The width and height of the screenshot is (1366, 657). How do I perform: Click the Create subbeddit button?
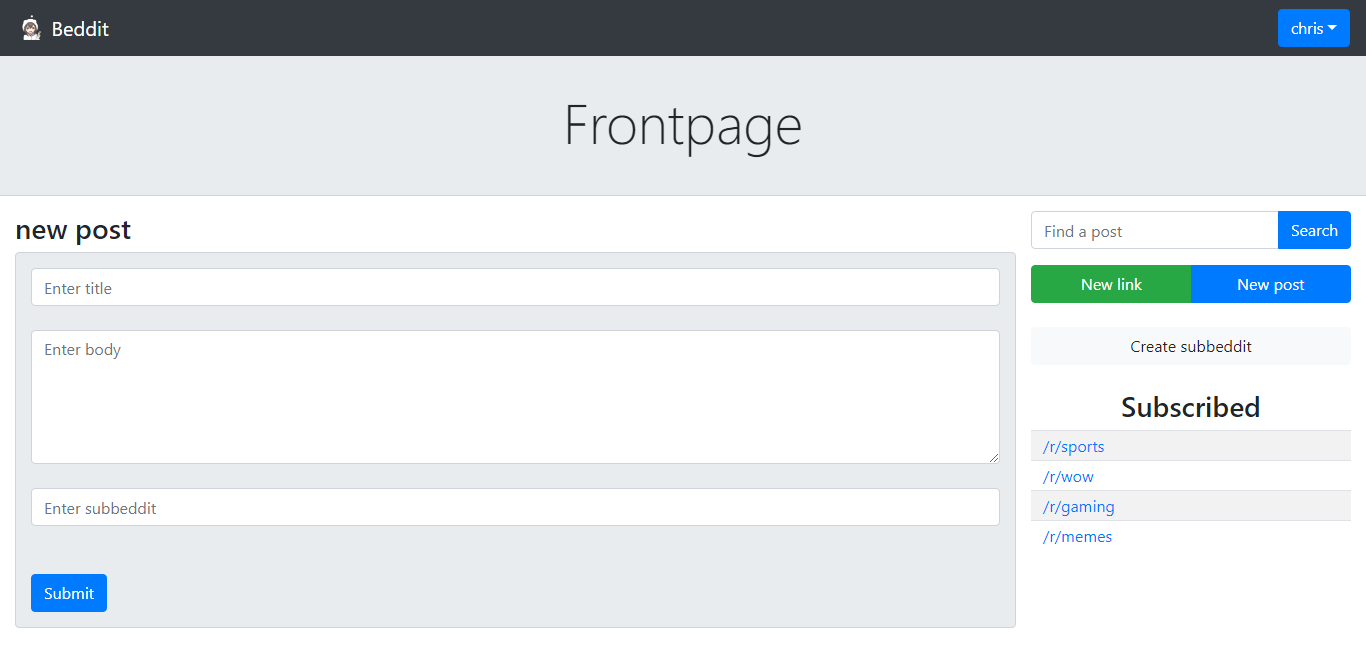(x=1191, y=346)
